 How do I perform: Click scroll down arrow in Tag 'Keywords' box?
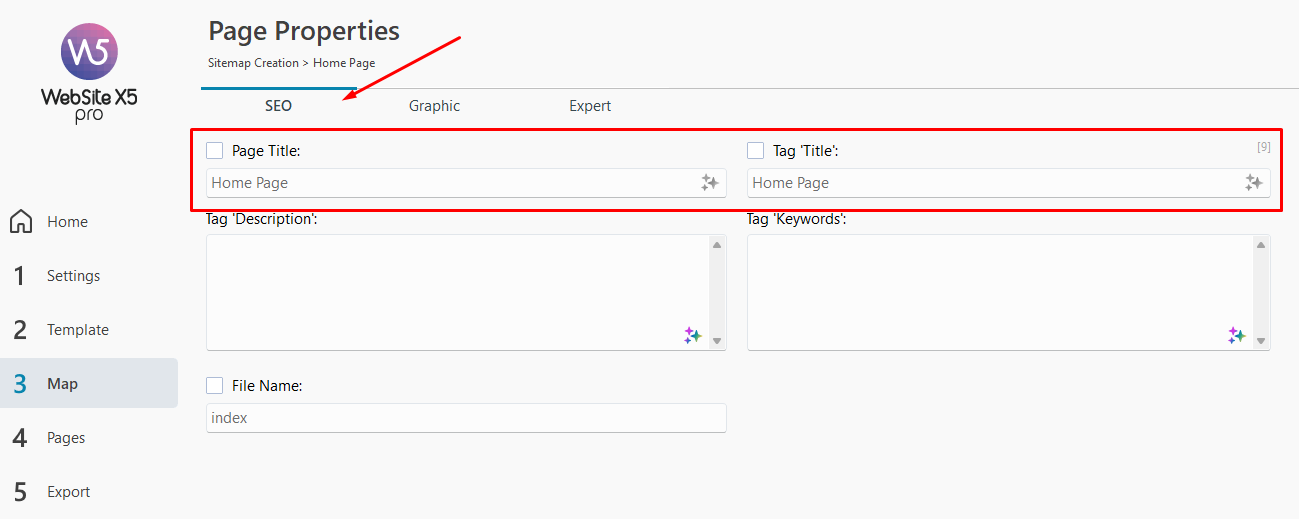[1261, 341]
